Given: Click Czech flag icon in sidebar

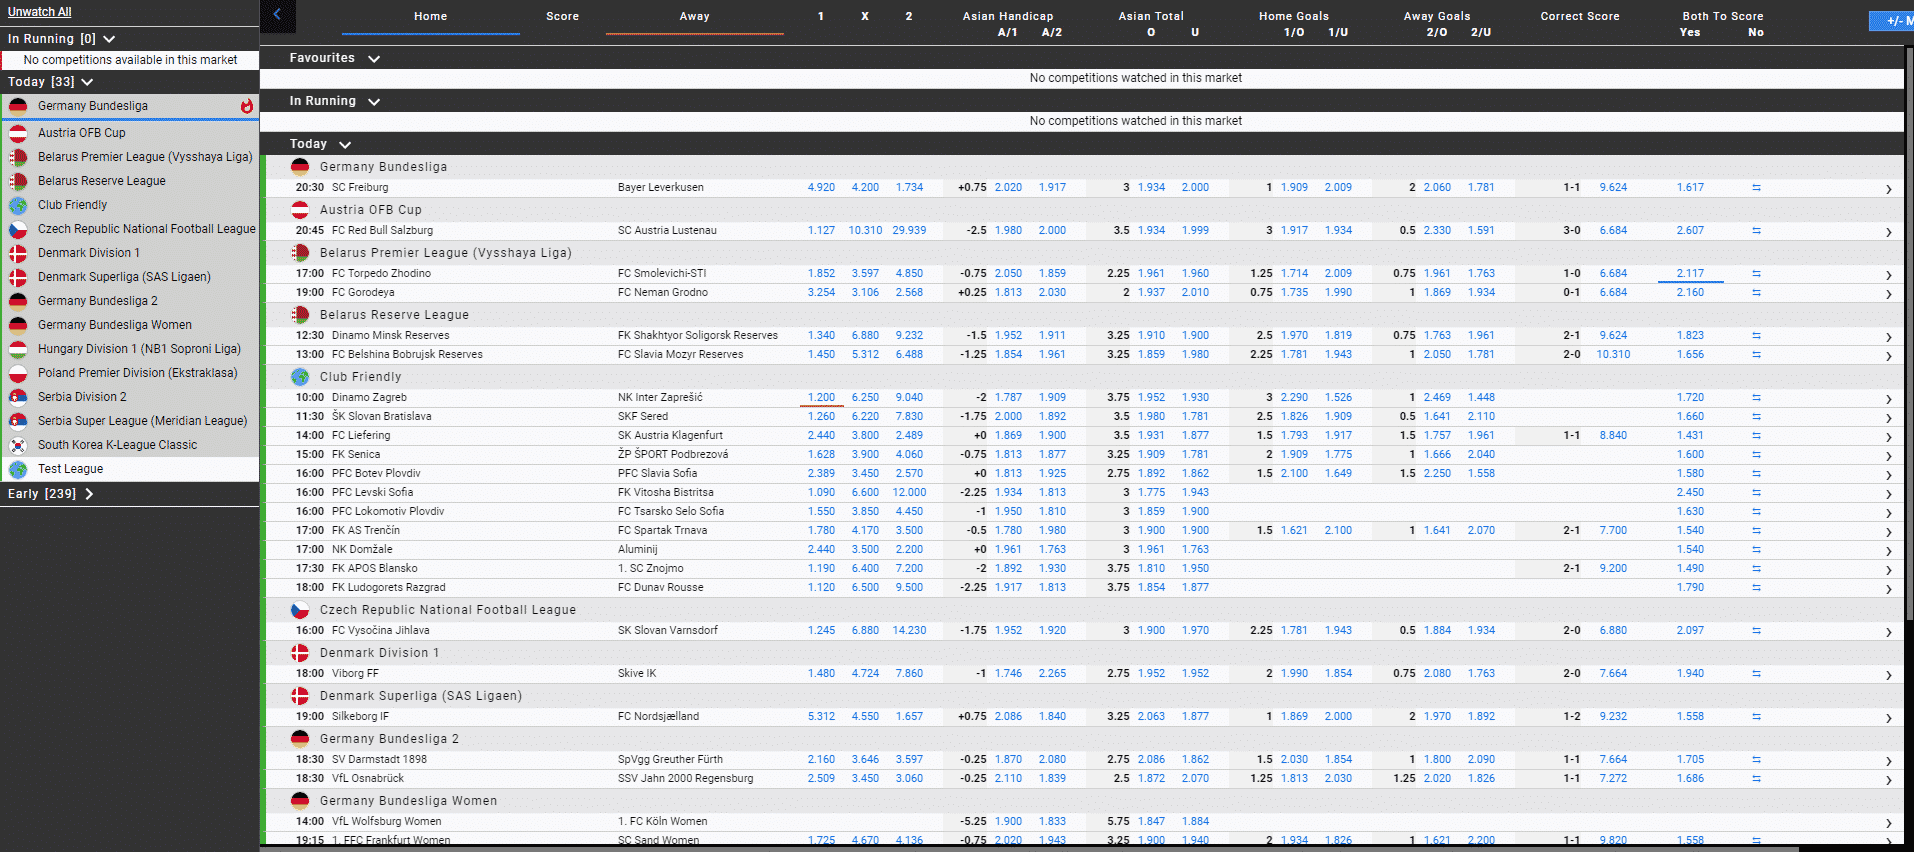Looking at the screenshot, I should pos(18,229).
